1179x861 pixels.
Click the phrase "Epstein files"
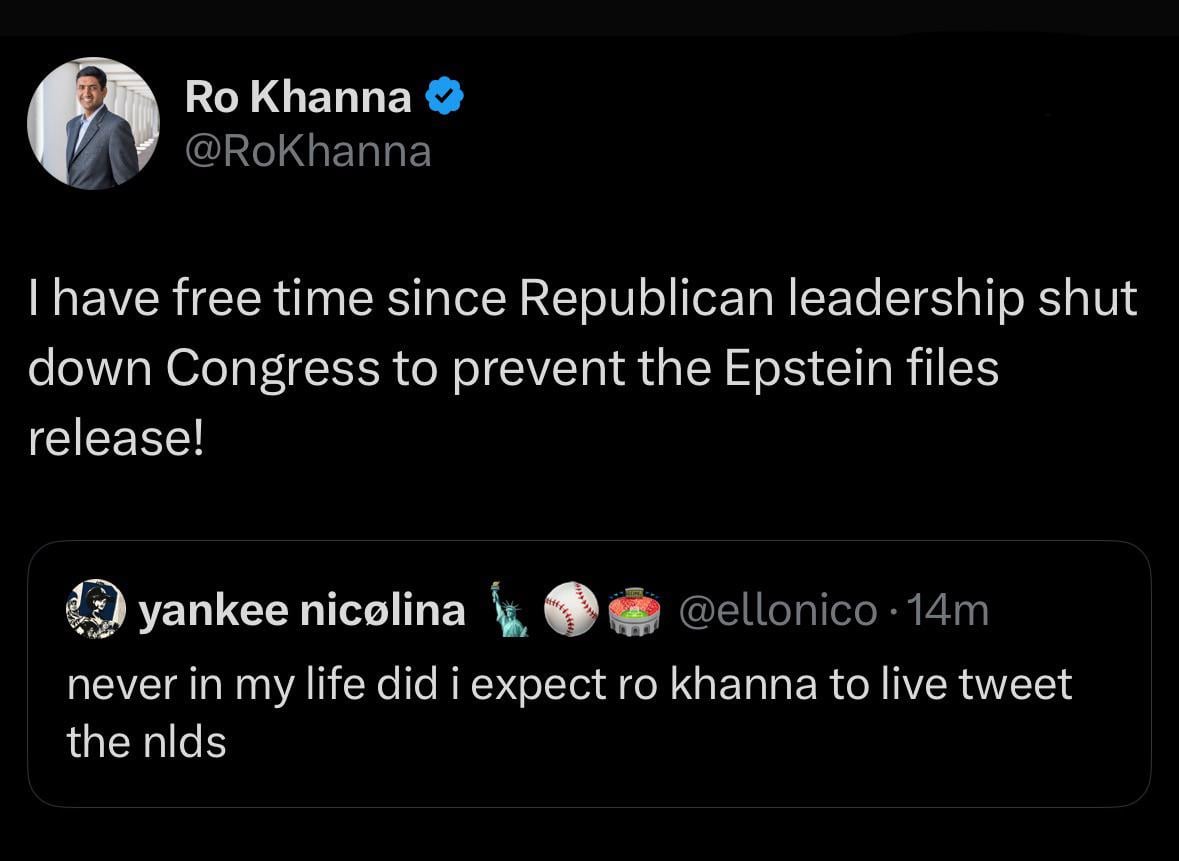coord(861,368)
